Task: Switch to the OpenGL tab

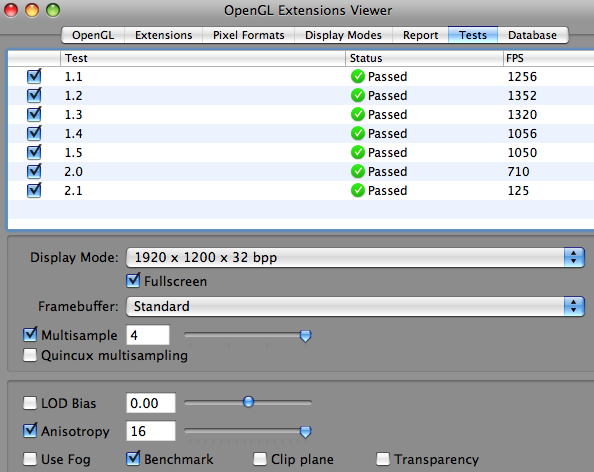Action: coord(93,35)
